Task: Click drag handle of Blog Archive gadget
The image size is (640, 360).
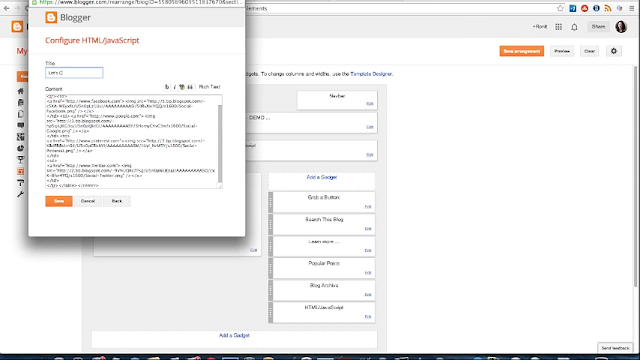Action: pos(270,291)
